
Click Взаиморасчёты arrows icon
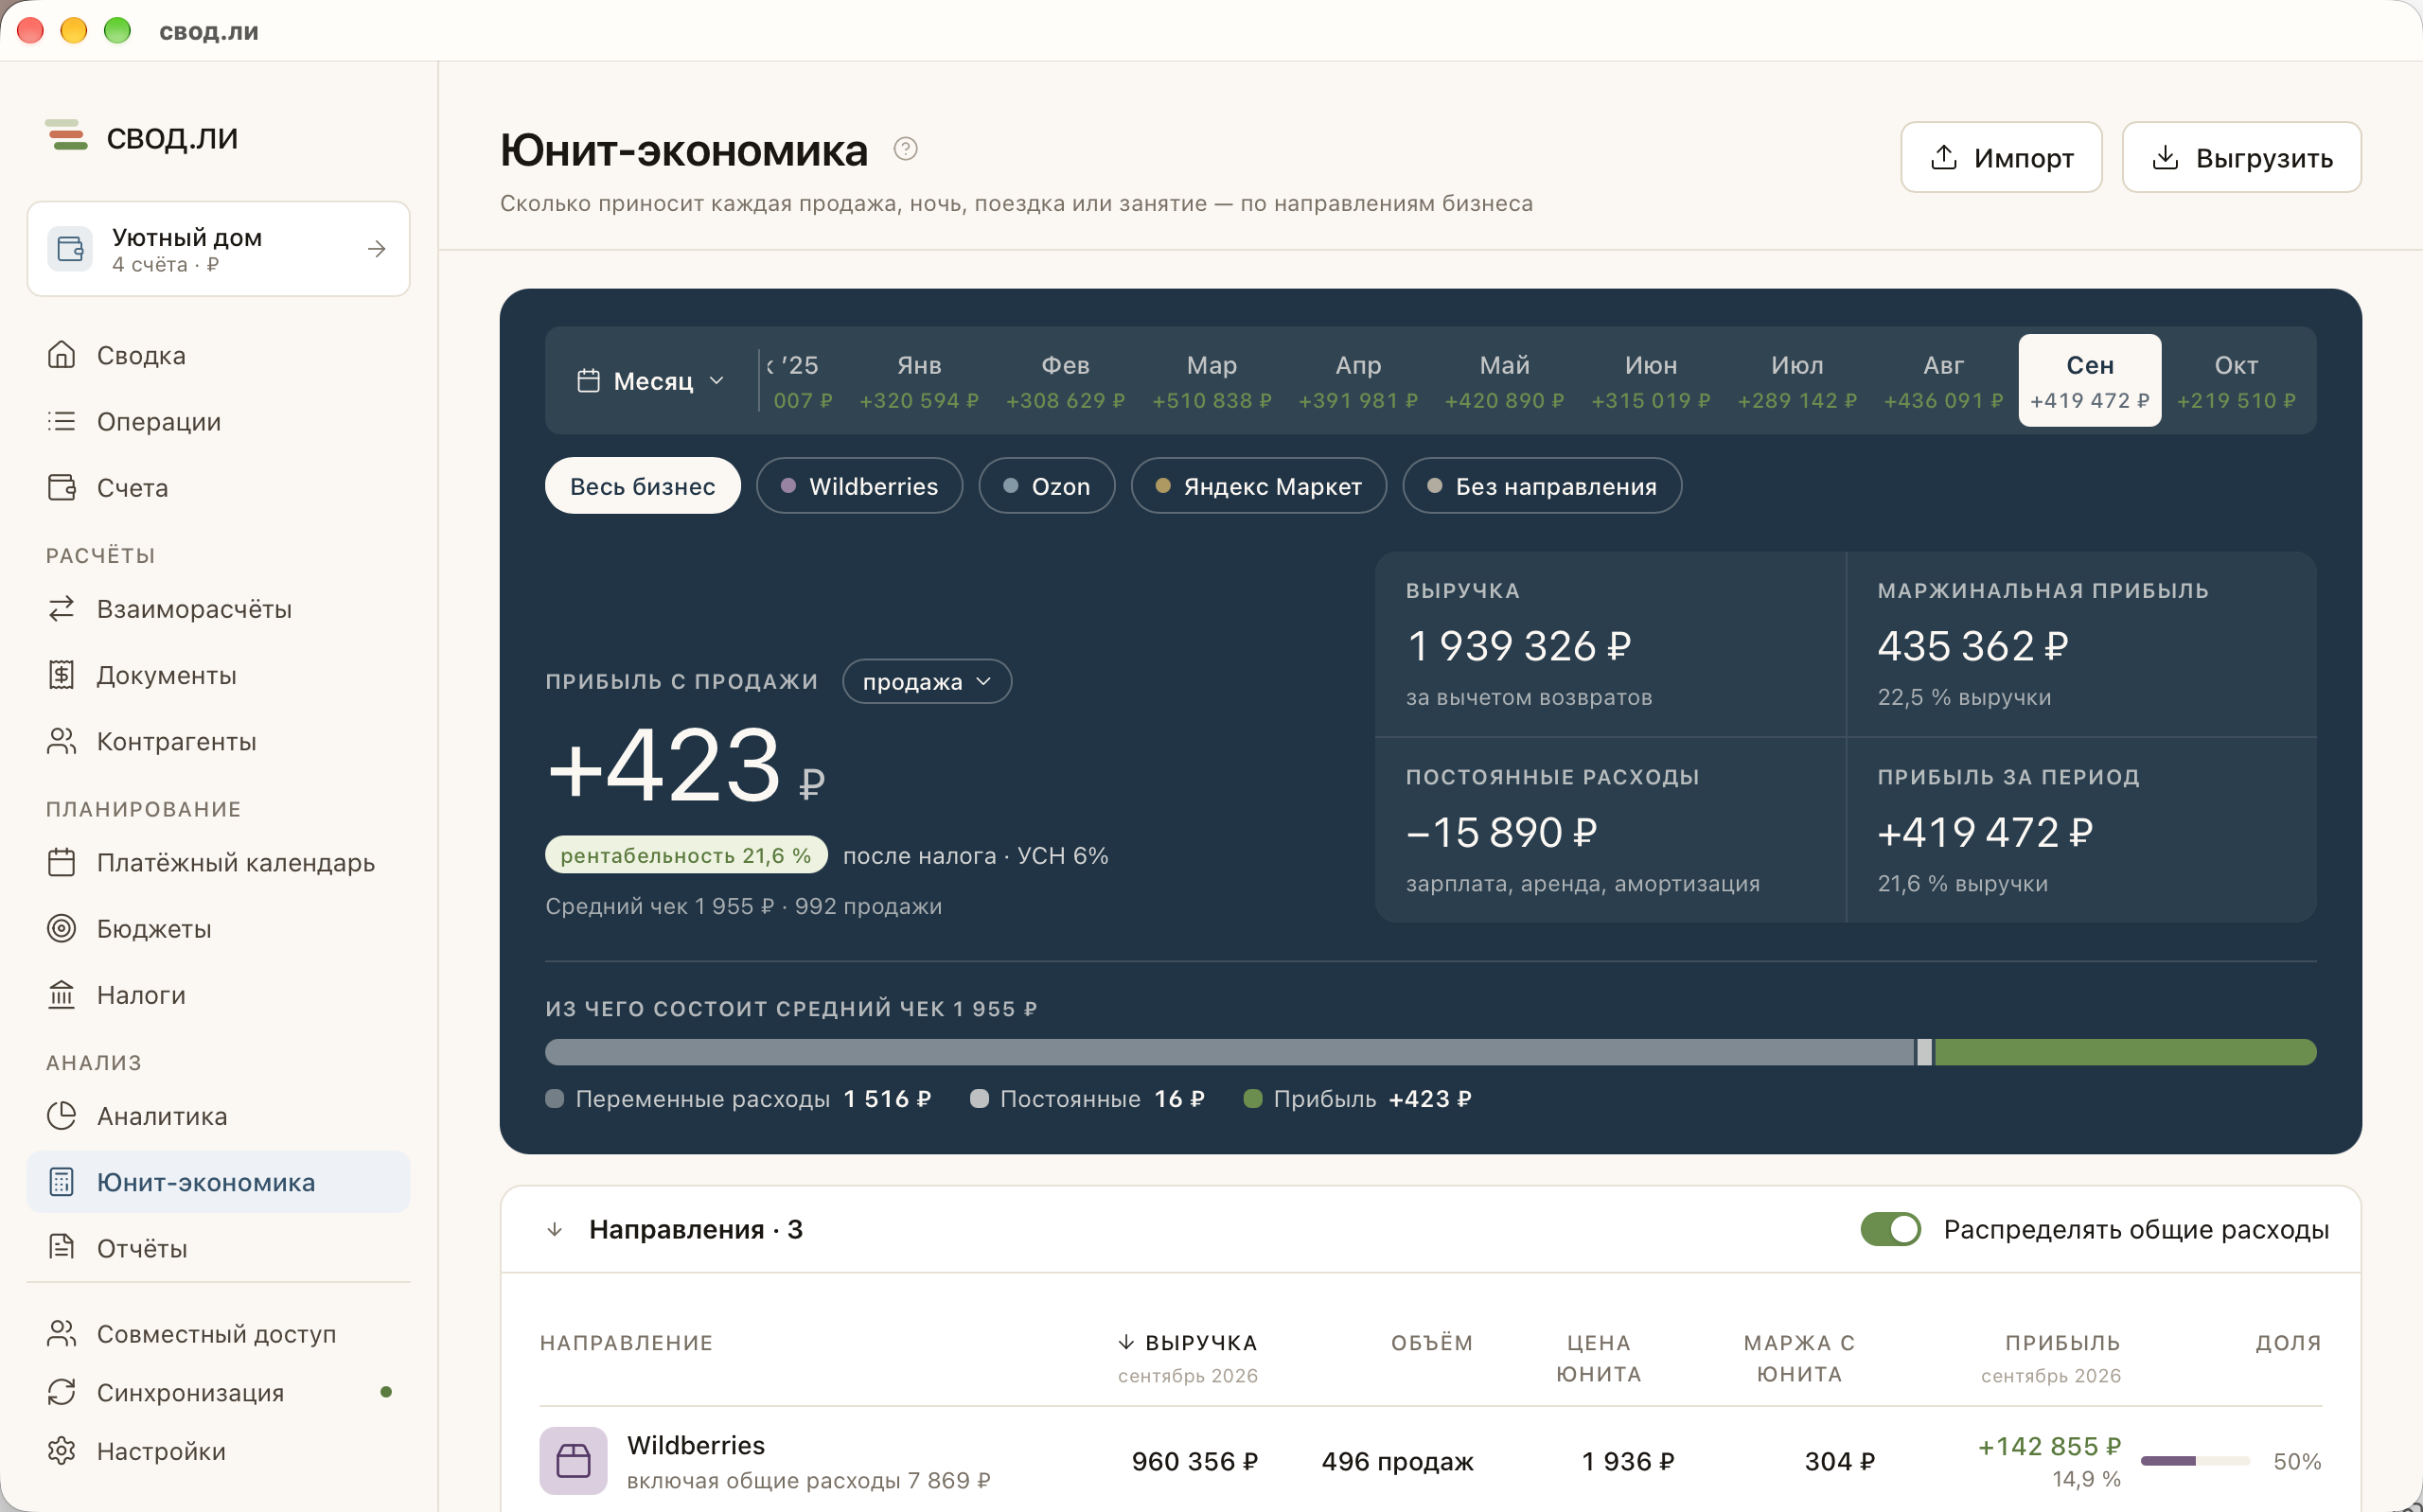pyautogui.click(x=62, y=608)
